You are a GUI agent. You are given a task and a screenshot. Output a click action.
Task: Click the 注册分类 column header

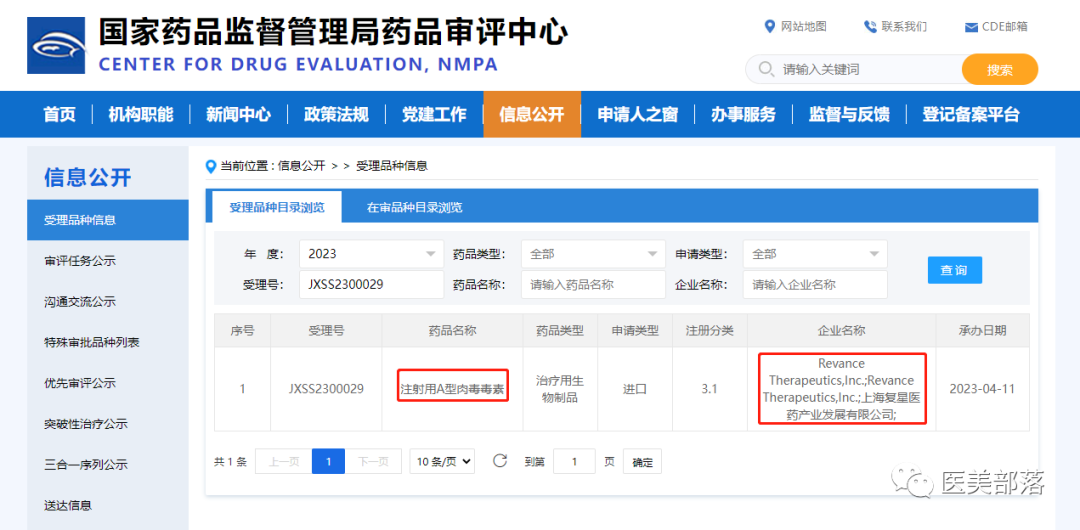(x=709, y=330)
